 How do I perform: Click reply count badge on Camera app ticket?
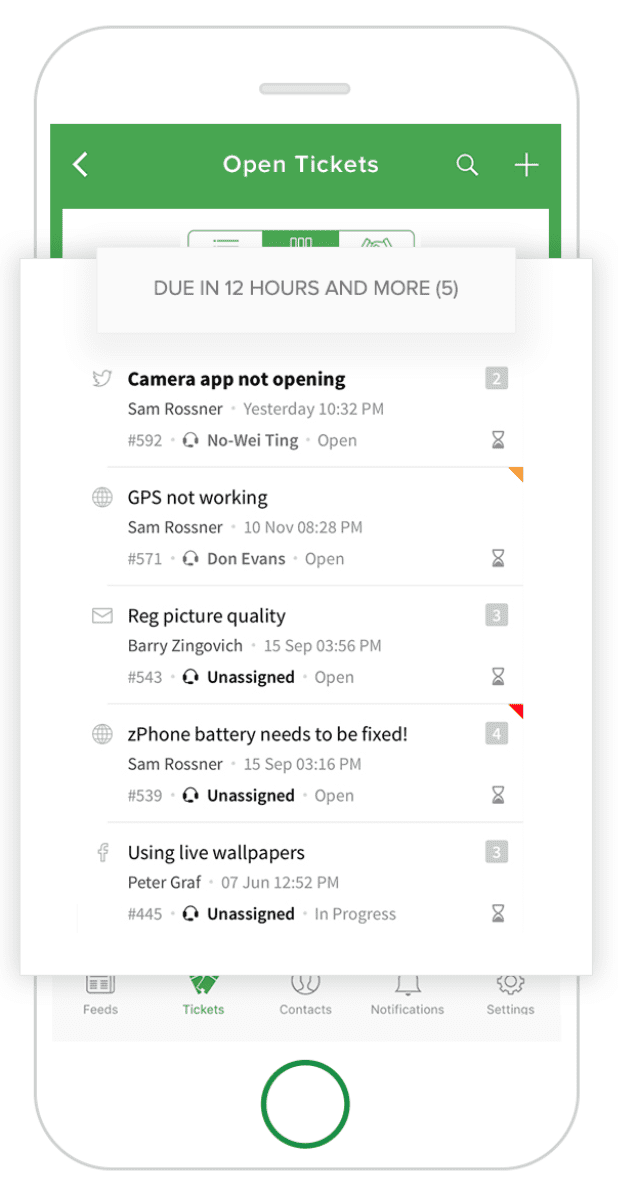point(497,378)
